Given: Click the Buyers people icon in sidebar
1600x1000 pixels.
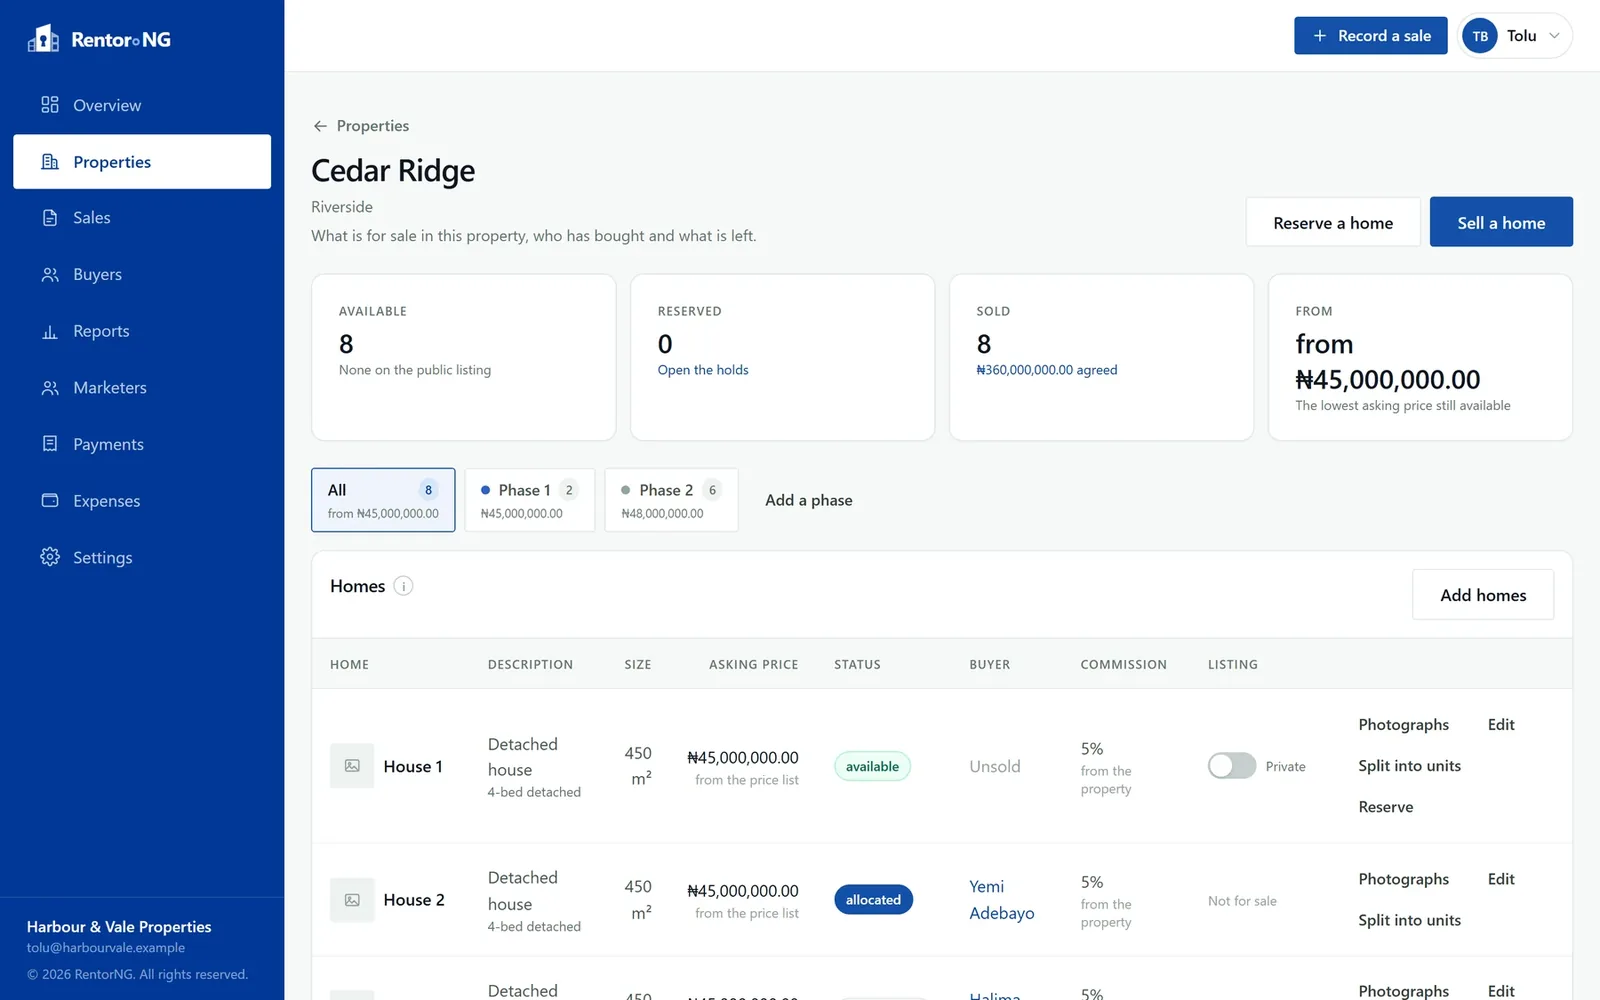Looking at the screenshot, I should pyautogui.click(x=50, y=274).
